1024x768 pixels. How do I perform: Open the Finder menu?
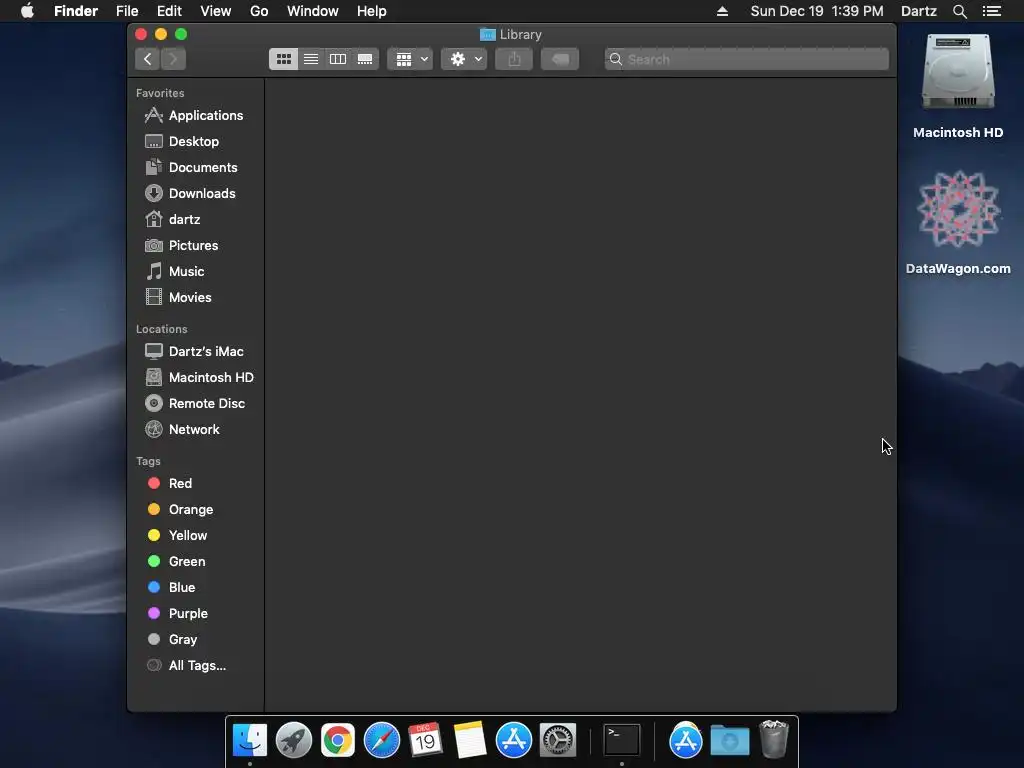click(76, 11)
